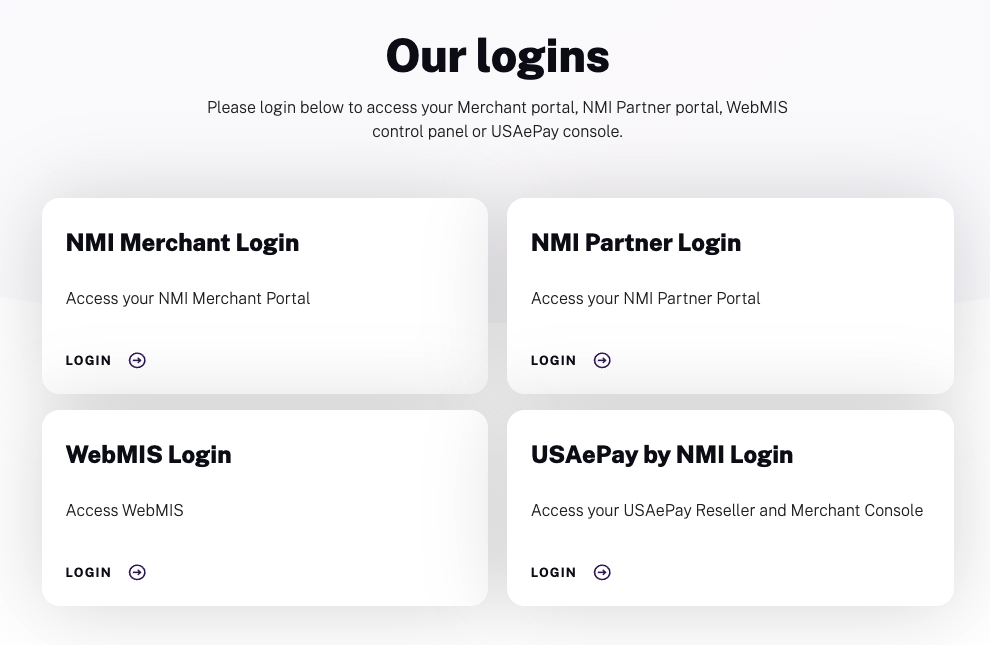The image size is (990, 645).
Task: Click the circled arrow in the USAePay card
Action: pyautogui.click(x=602, y=572)
